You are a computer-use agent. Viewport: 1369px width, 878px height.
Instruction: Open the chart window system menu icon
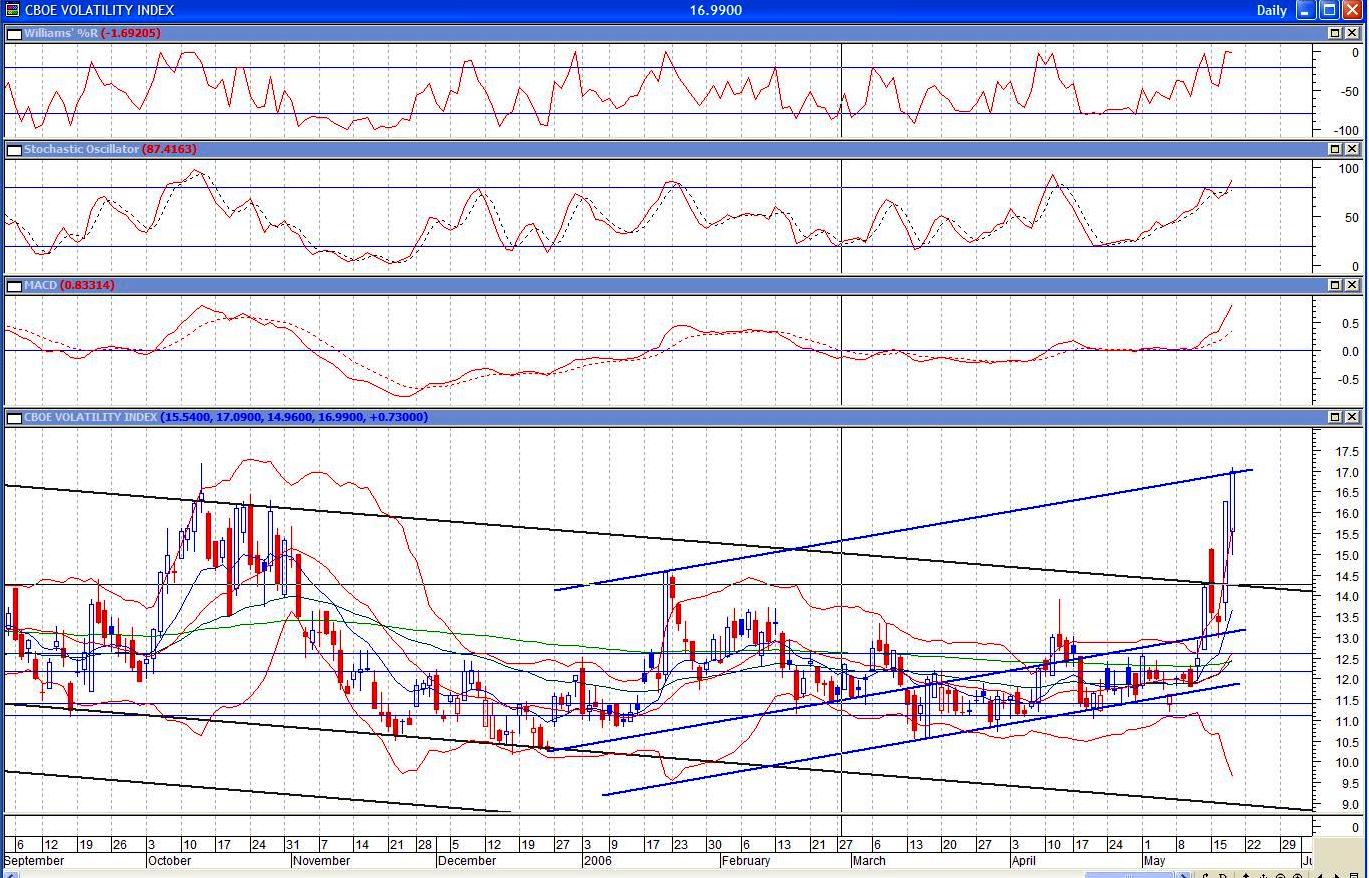[11, 10]
